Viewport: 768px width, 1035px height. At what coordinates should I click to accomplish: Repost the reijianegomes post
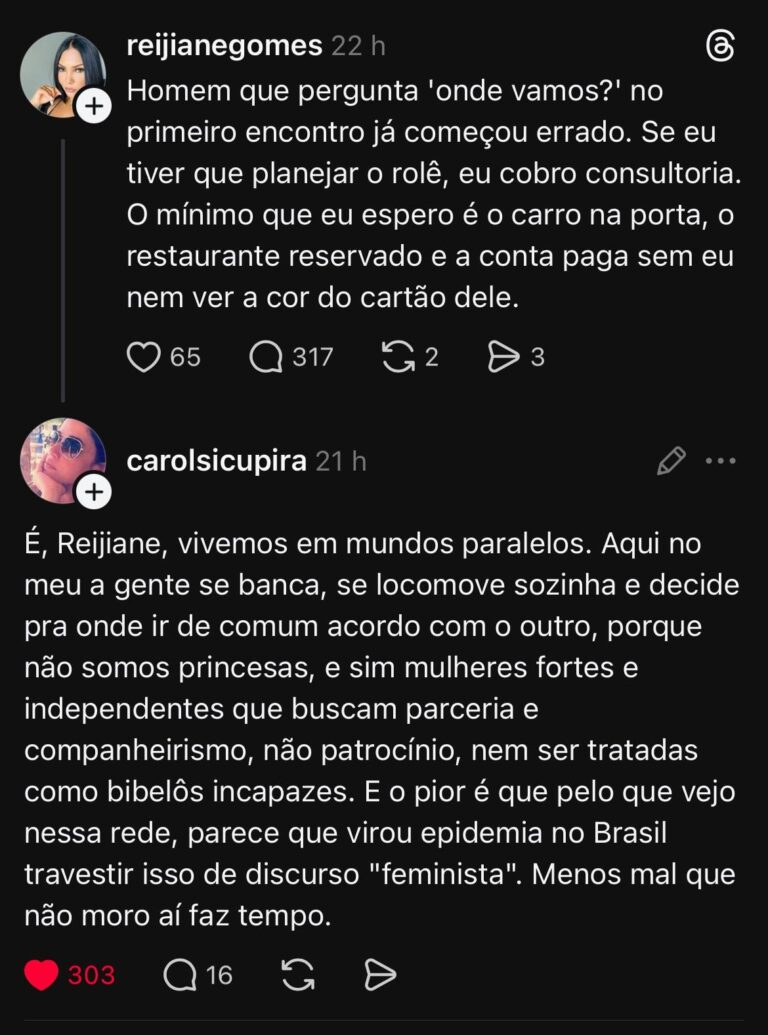(398, 357)
